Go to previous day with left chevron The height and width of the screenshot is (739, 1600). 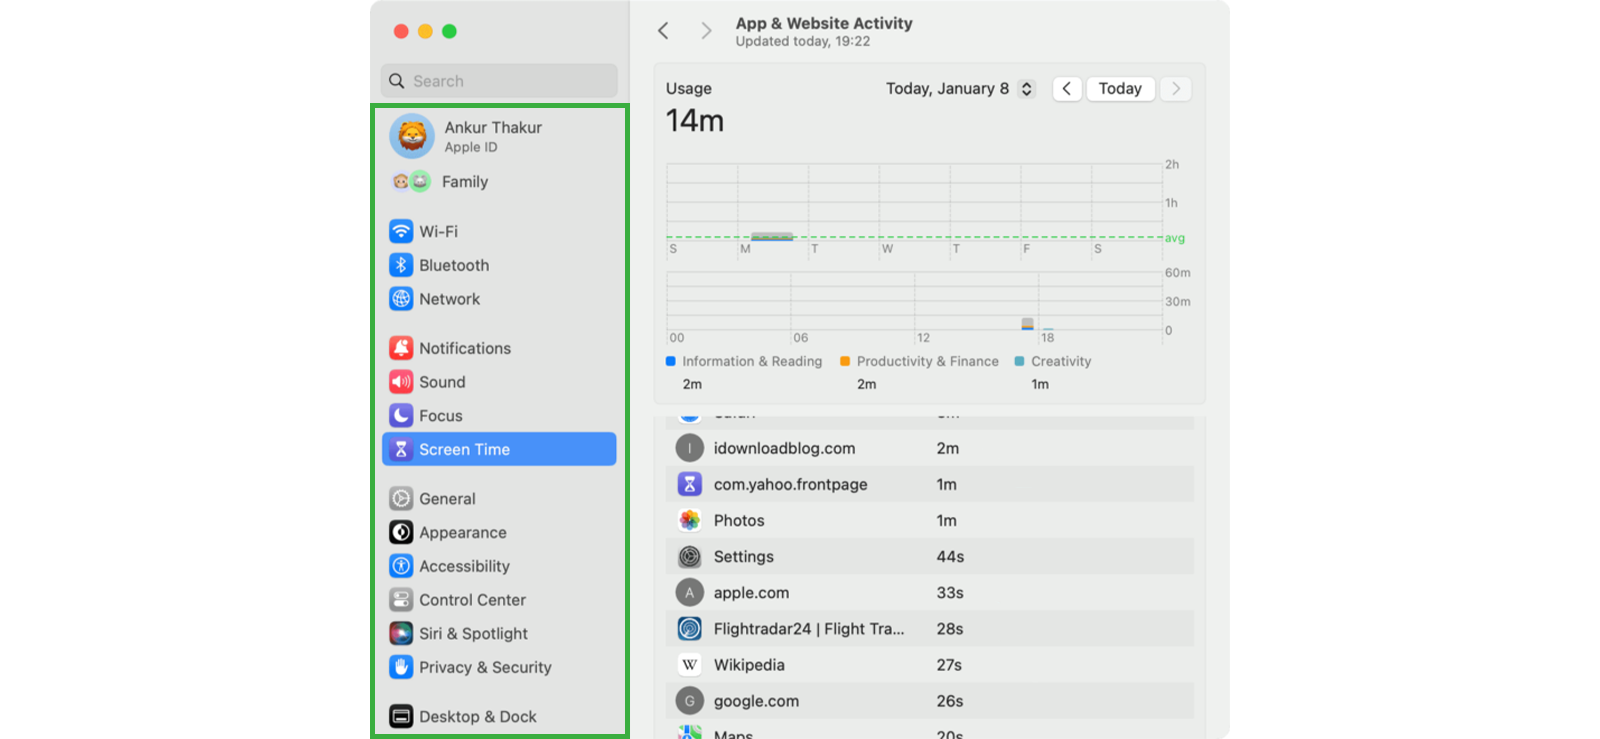[1066, 89]
